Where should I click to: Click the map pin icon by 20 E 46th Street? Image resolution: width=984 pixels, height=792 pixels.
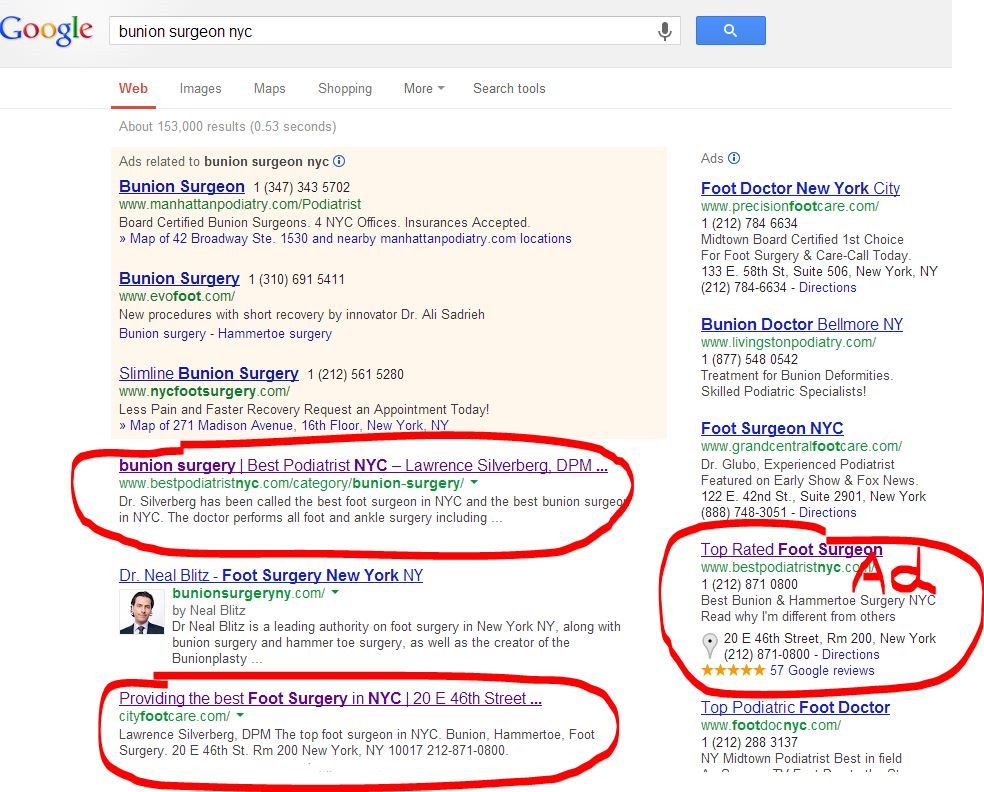tap(709, 646)
